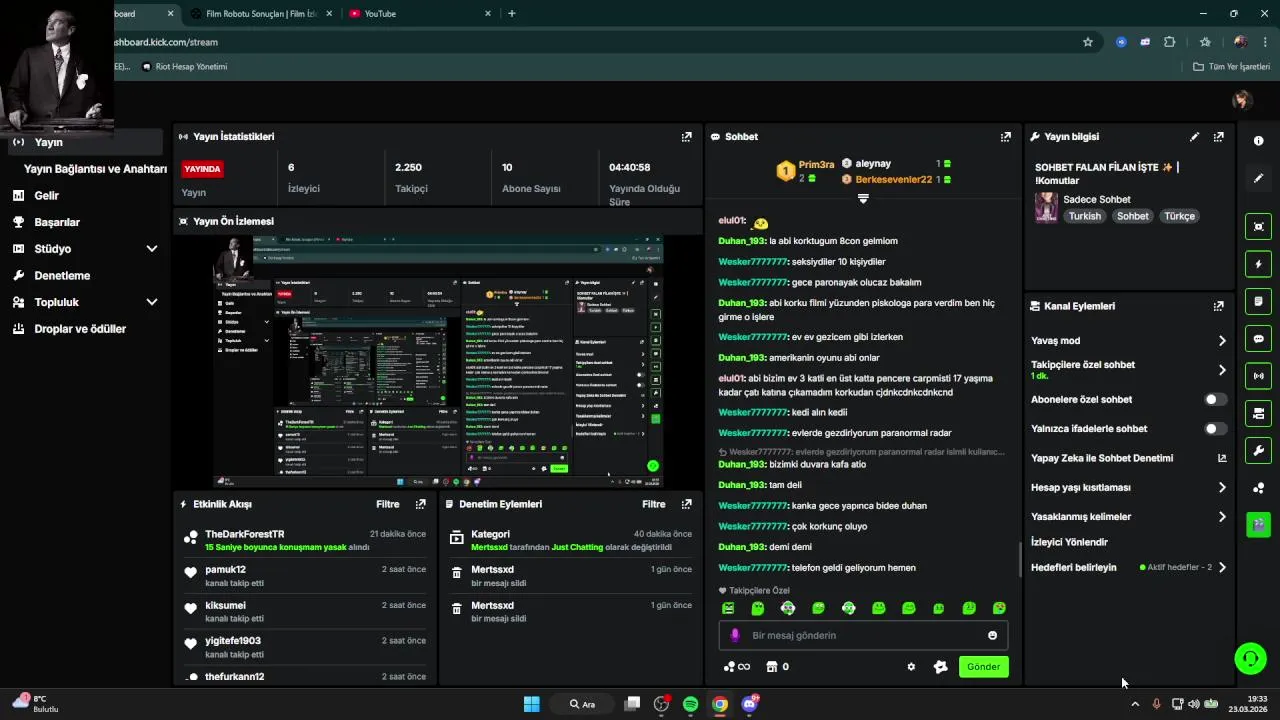Toggle Yalnızca ifadelerle sohbet switch
The image size is (1280, 720).
1215,429
